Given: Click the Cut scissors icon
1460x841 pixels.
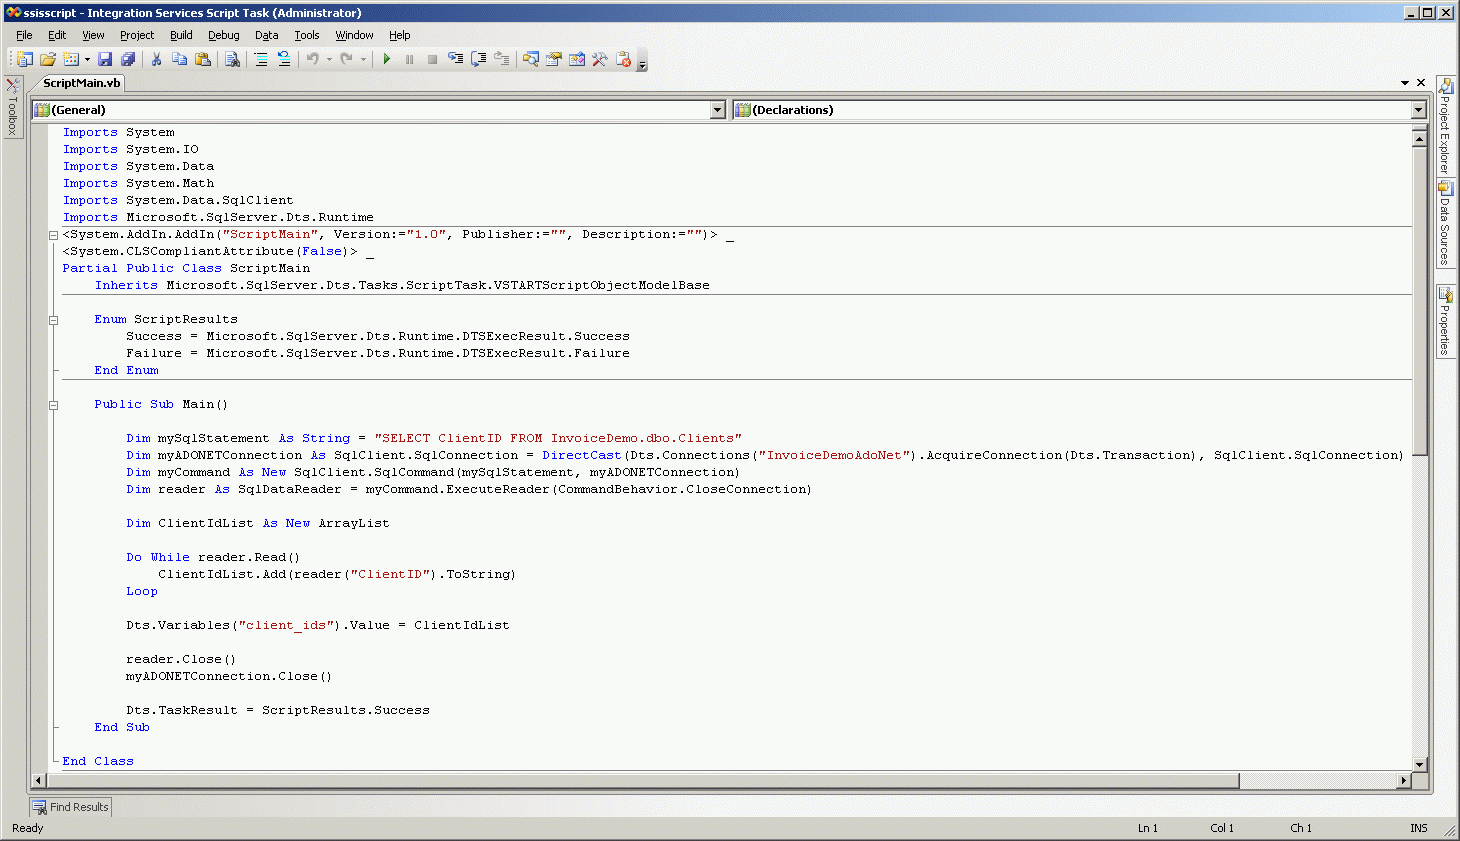Looking at the screenshot, I should 156,60.
